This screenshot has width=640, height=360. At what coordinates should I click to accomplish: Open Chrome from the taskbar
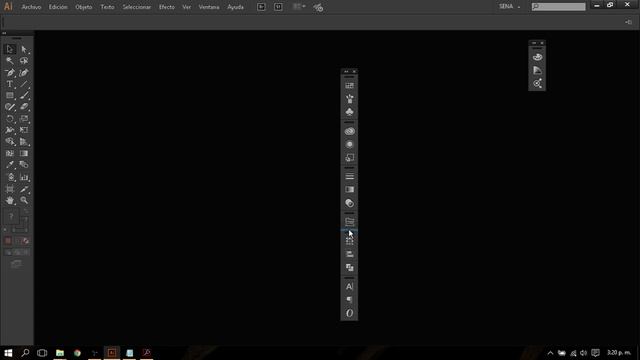(77, 353)
